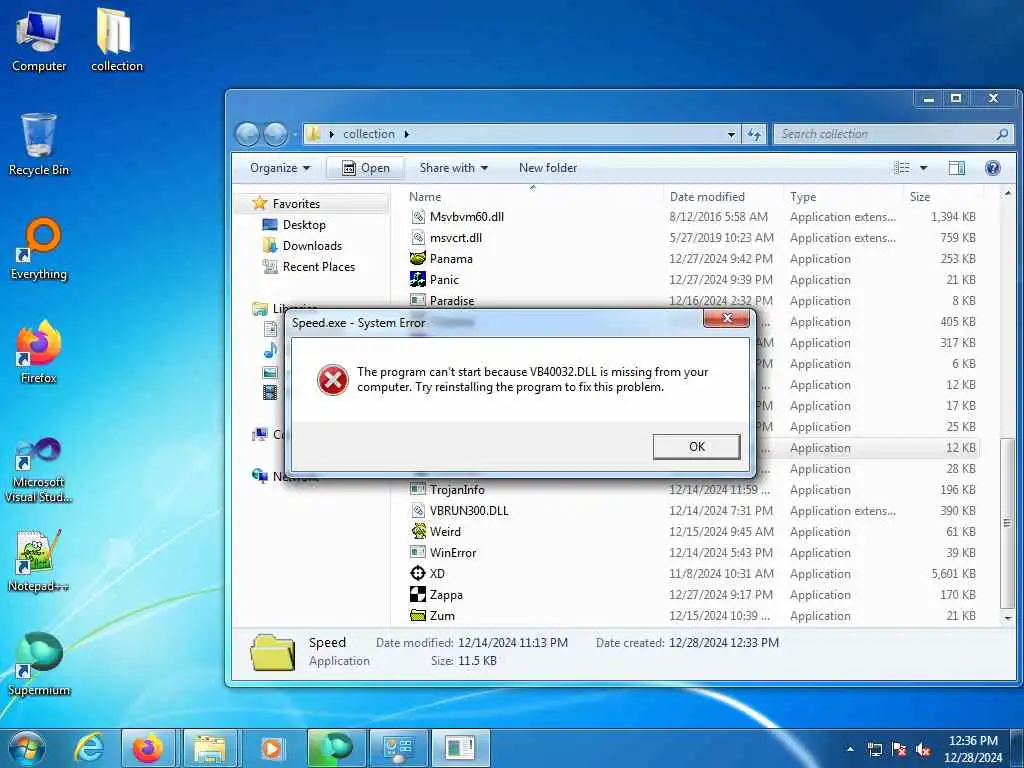Viewport: 1024px width, 768px height.
Task: Select Desktop in the navigation pane
Action: point(304,225)
